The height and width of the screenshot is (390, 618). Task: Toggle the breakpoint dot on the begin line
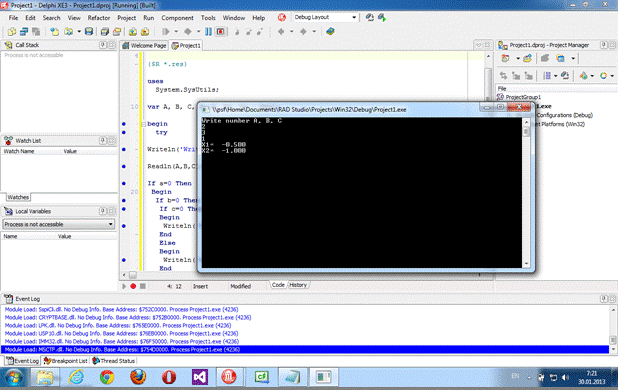(x=124, y=124)
